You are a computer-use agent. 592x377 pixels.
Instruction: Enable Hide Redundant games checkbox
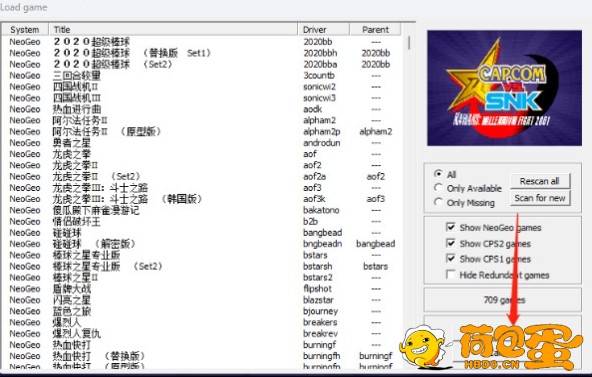(x=450, y=274)
